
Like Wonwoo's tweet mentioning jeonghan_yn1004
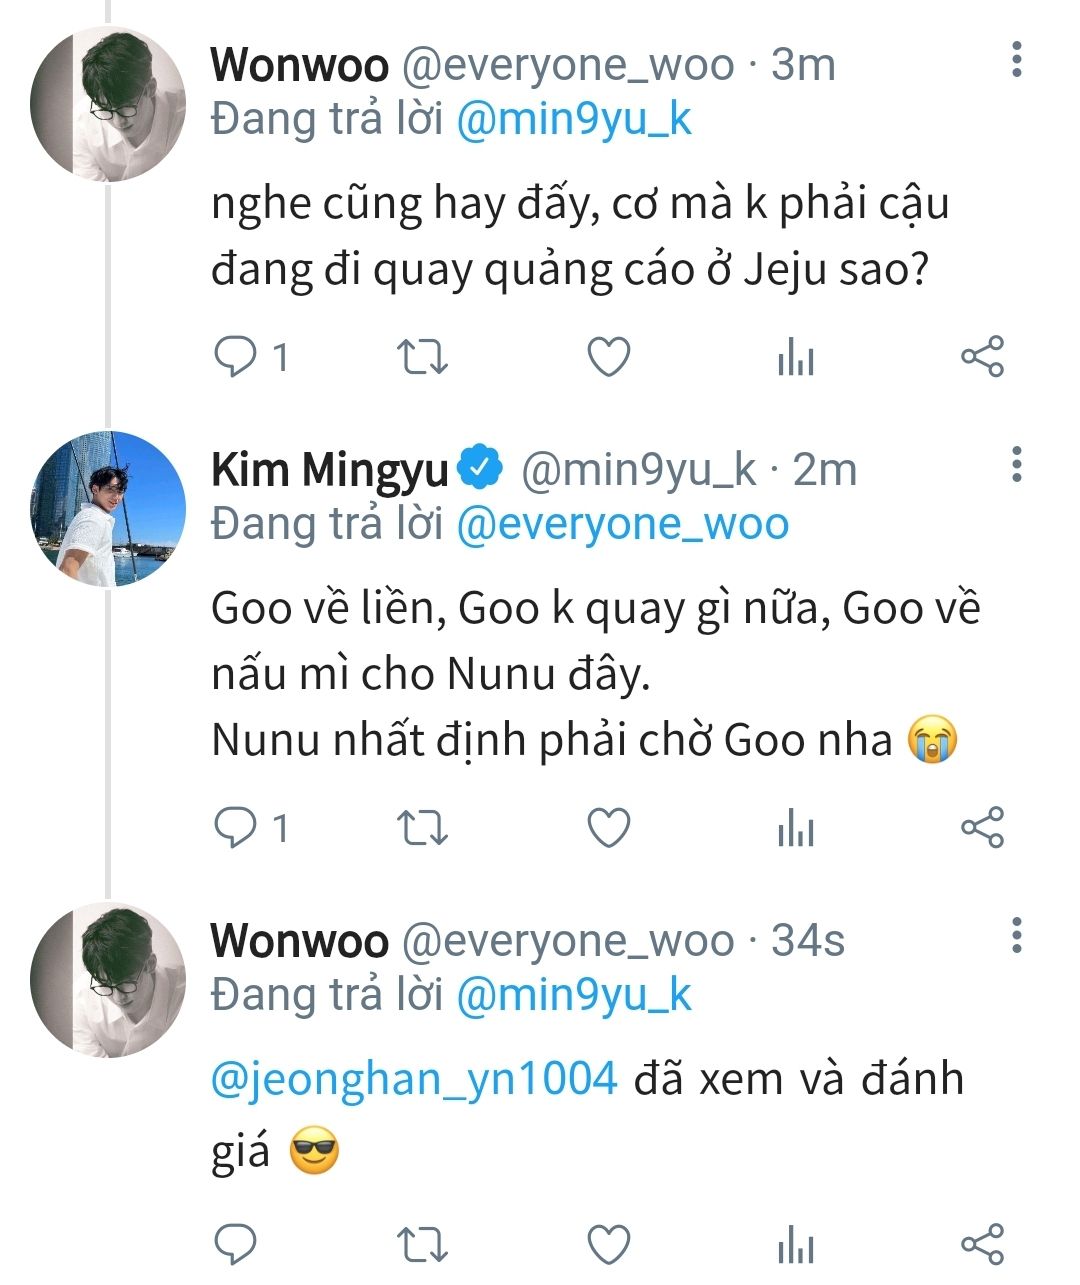608,1244
